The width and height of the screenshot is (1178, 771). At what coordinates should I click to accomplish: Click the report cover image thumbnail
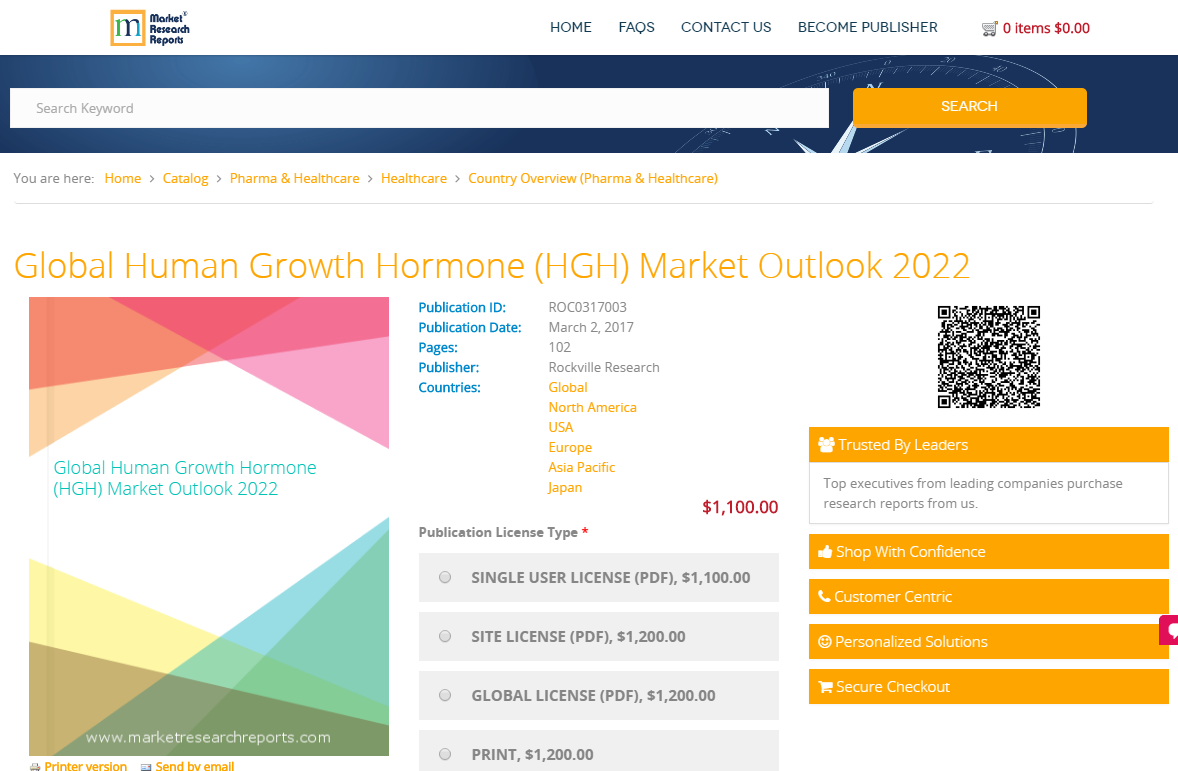(209, 526)
